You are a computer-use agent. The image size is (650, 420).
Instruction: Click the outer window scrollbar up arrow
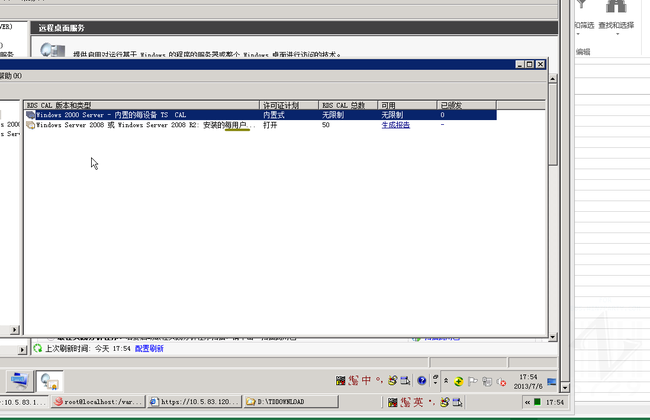(553, 79)
